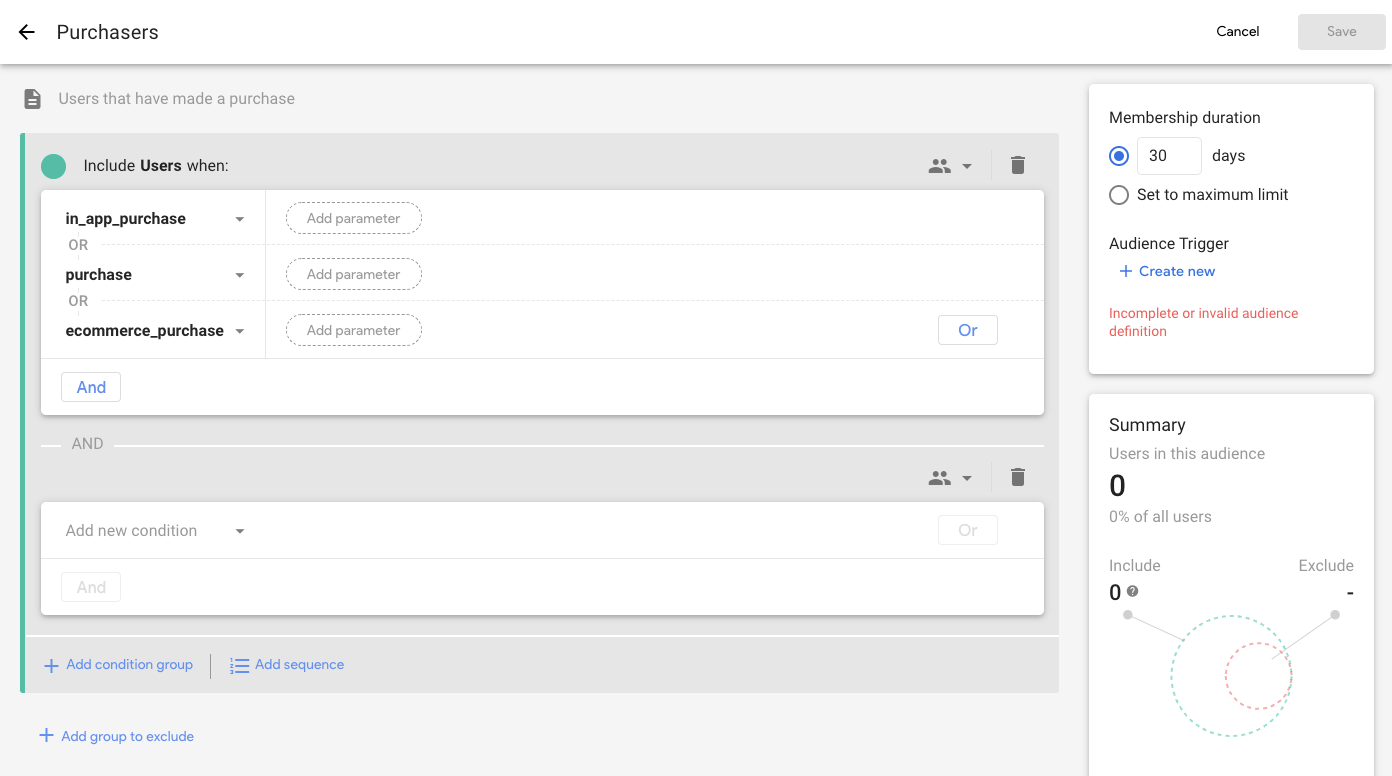The image size is (1392, 776).
Task: Click the Add sequence list icon
Action: [x=240, y=665]
